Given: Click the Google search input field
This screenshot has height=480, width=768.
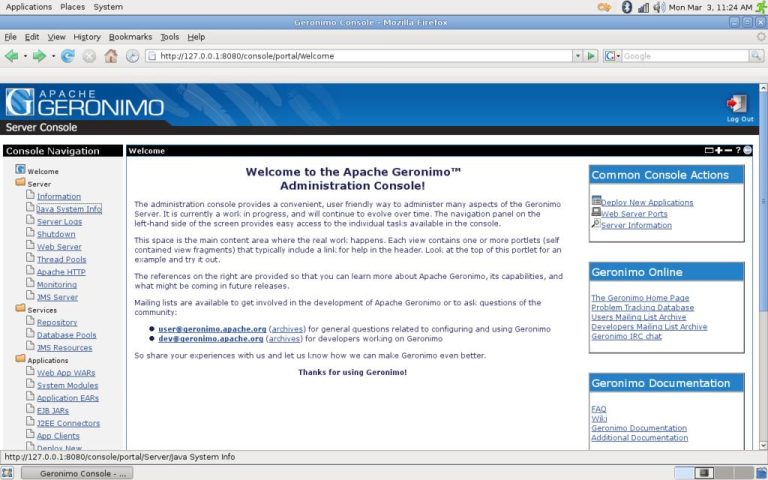Looking at the screenshot, I should 684,56.
